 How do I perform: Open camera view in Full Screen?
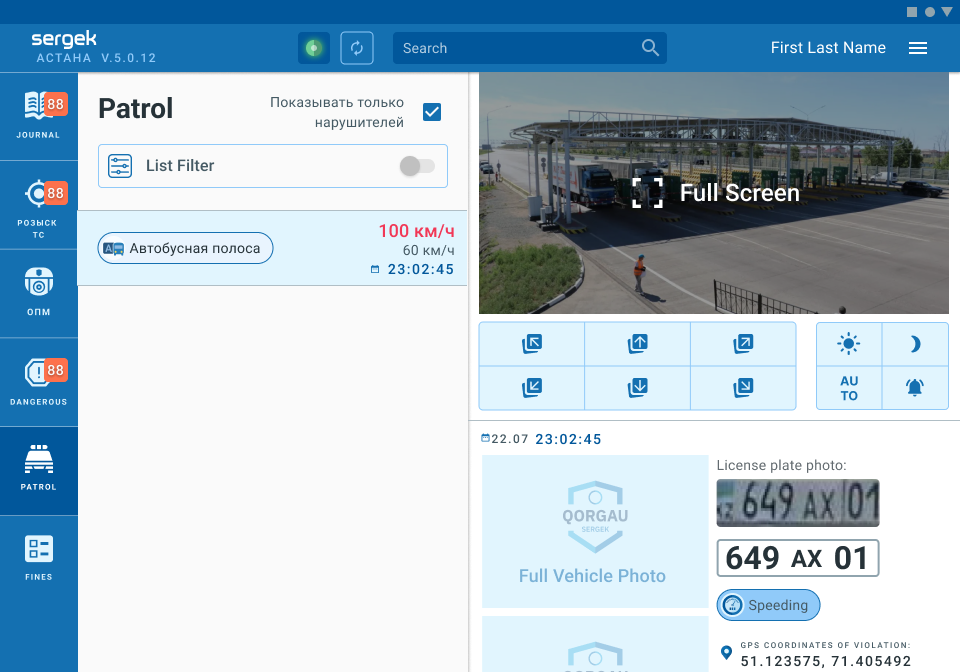click(716, 193)
